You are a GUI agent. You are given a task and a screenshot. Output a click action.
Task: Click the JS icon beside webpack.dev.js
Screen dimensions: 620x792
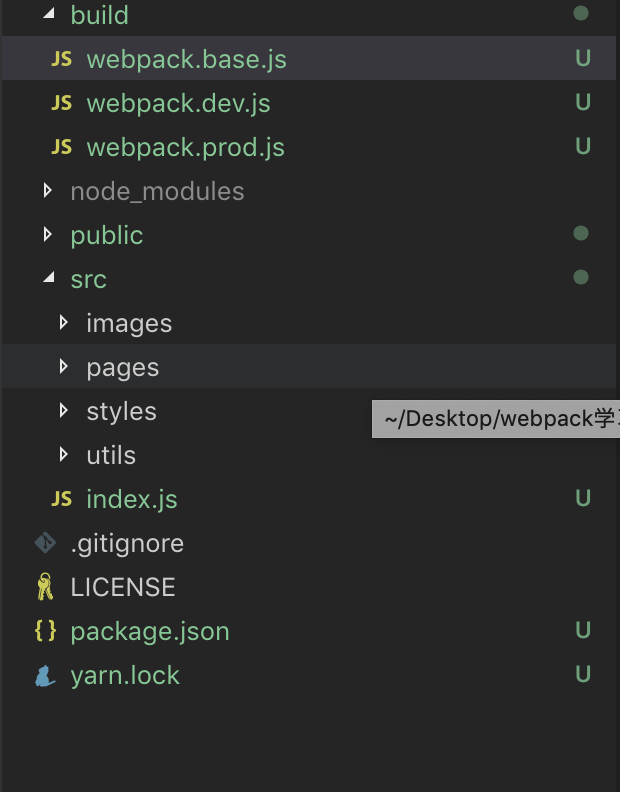(62, 103)
